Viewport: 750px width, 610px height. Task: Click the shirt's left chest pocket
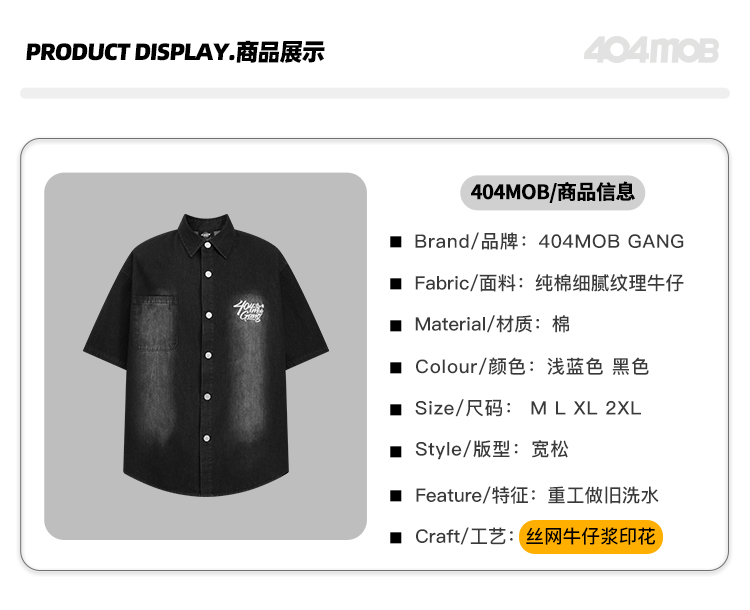[x=155, y=323]
